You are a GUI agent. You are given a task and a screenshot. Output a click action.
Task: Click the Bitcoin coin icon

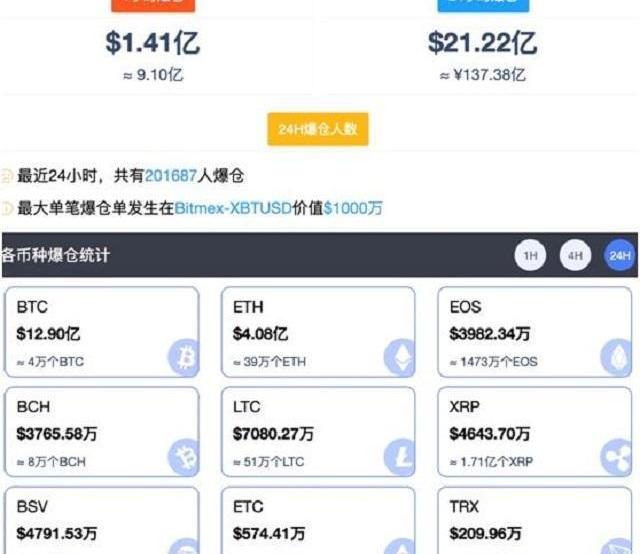click(x=184, y=357)
